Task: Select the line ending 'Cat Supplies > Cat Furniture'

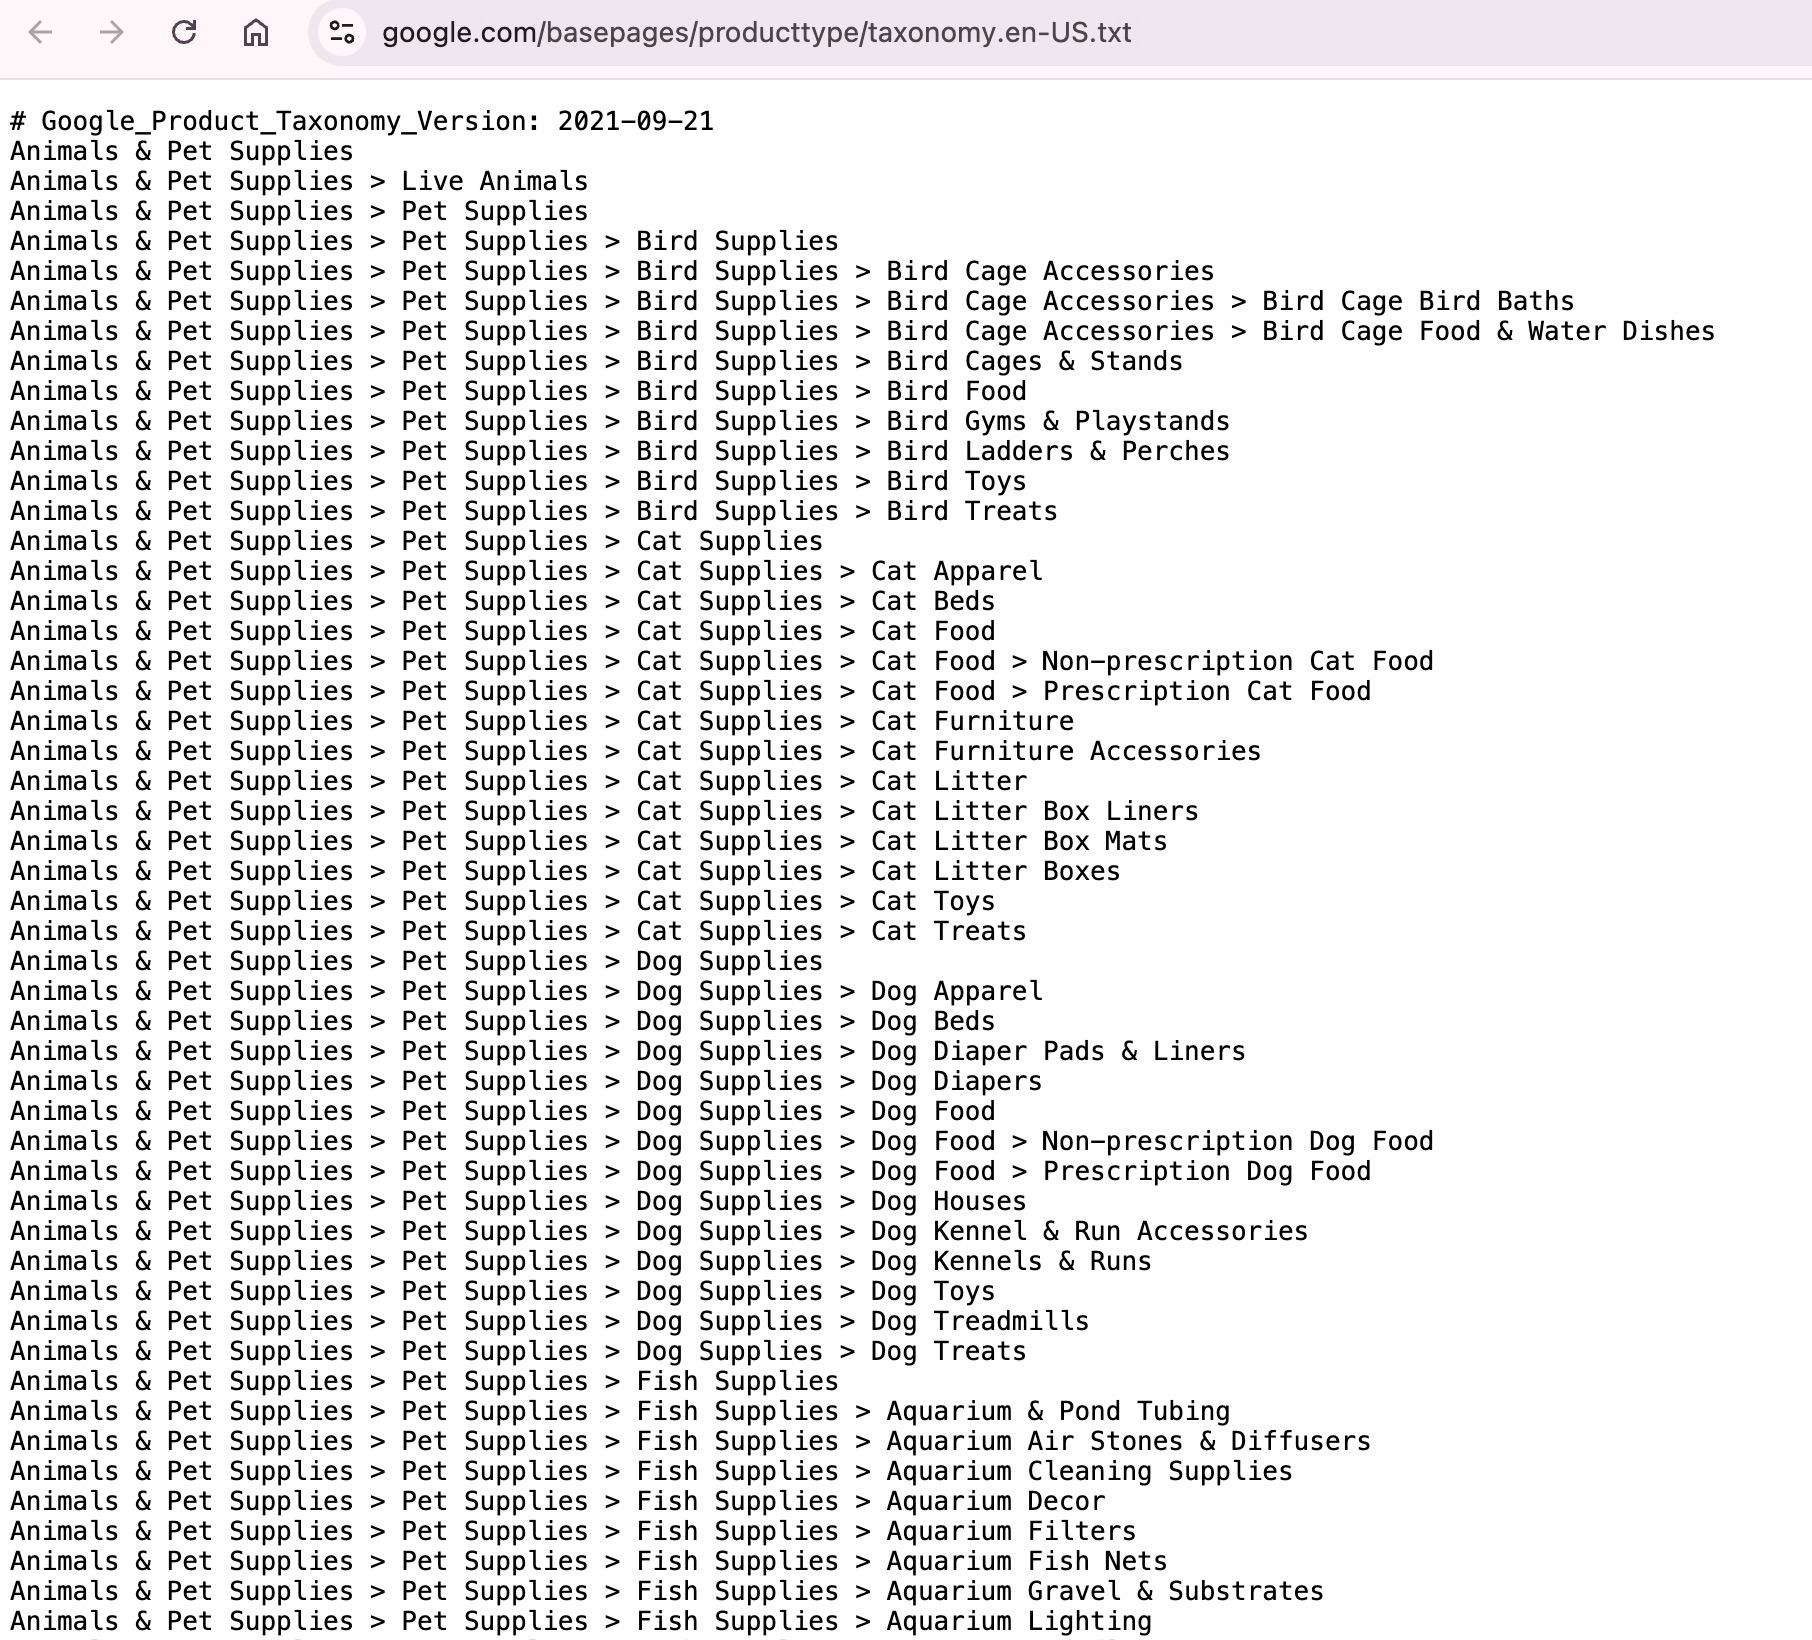Action: point(542,721)
